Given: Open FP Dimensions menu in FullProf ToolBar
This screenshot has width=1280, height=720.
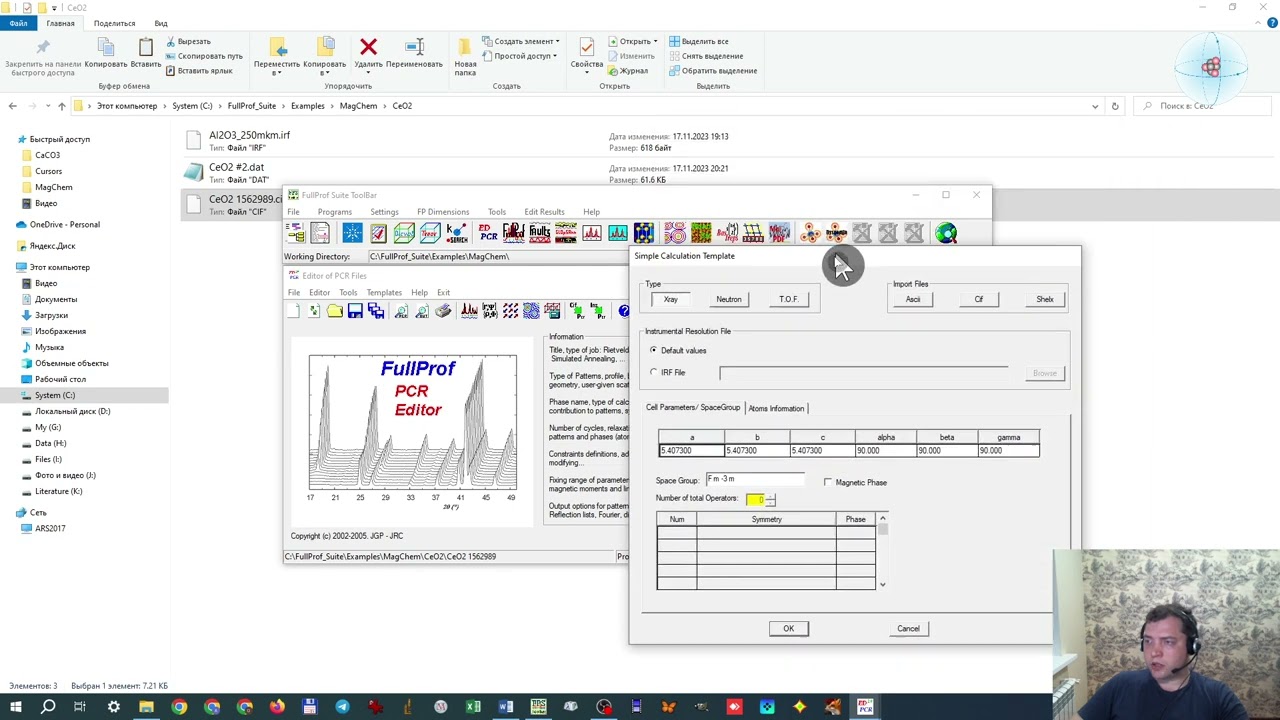Looking at the screenshot, I should (x=443, y=212).
